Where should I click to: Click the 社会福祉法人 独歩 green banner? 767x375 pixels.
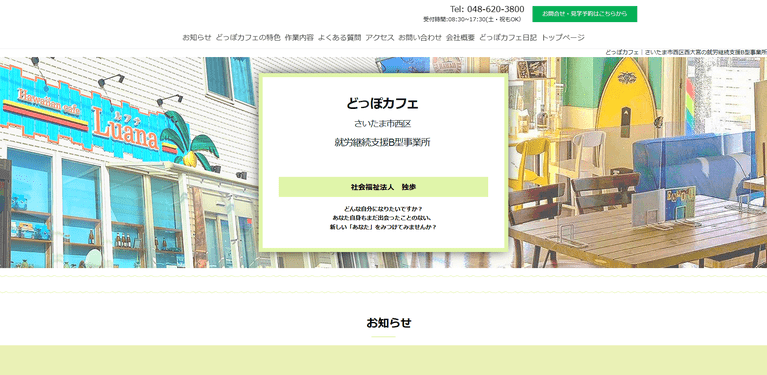[383, 187]
